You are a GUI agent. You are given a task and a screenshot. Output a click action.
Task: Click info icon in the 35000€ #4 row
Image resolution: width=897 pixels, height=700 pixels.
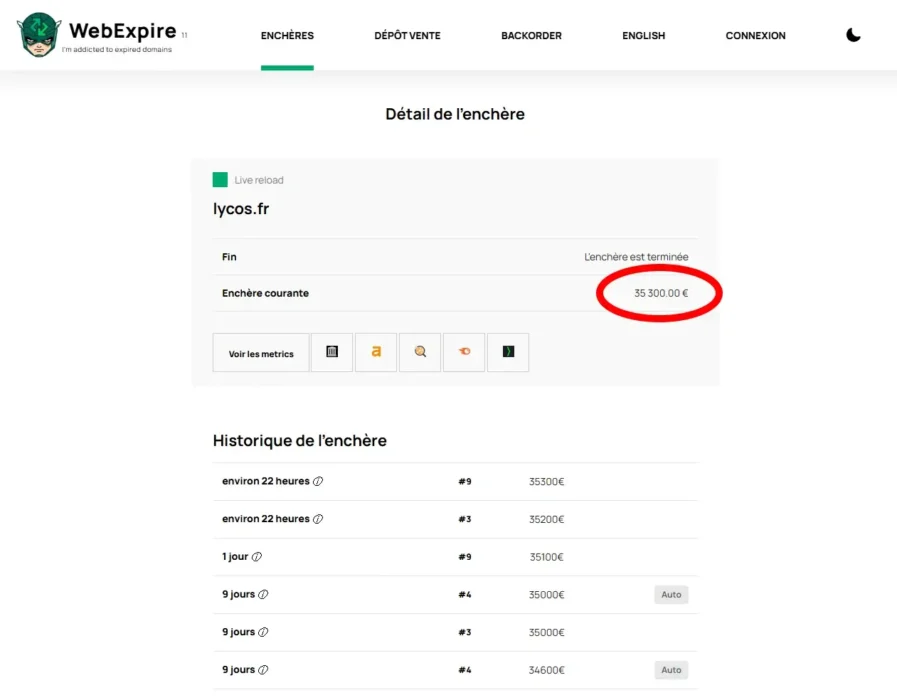tap(263, 594)
